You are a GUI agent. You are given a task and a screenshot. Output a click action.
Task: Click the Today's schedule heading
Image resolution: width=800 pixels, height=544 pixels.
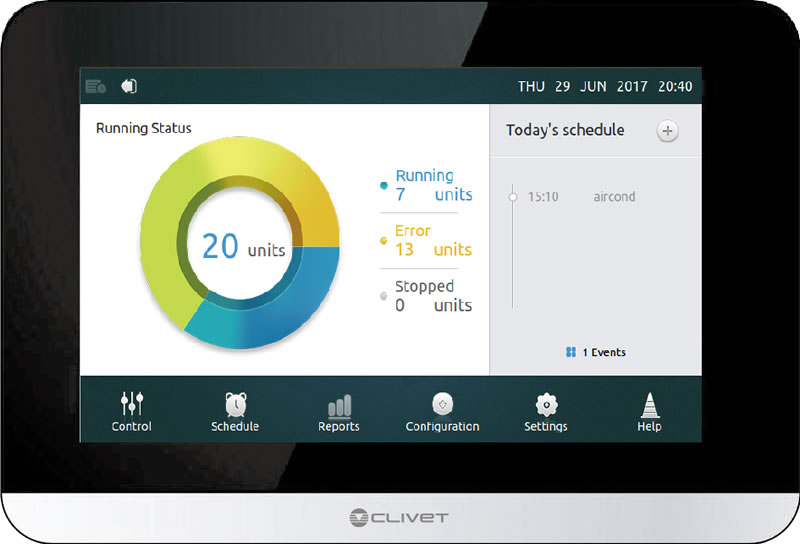(x=565, y=130)
